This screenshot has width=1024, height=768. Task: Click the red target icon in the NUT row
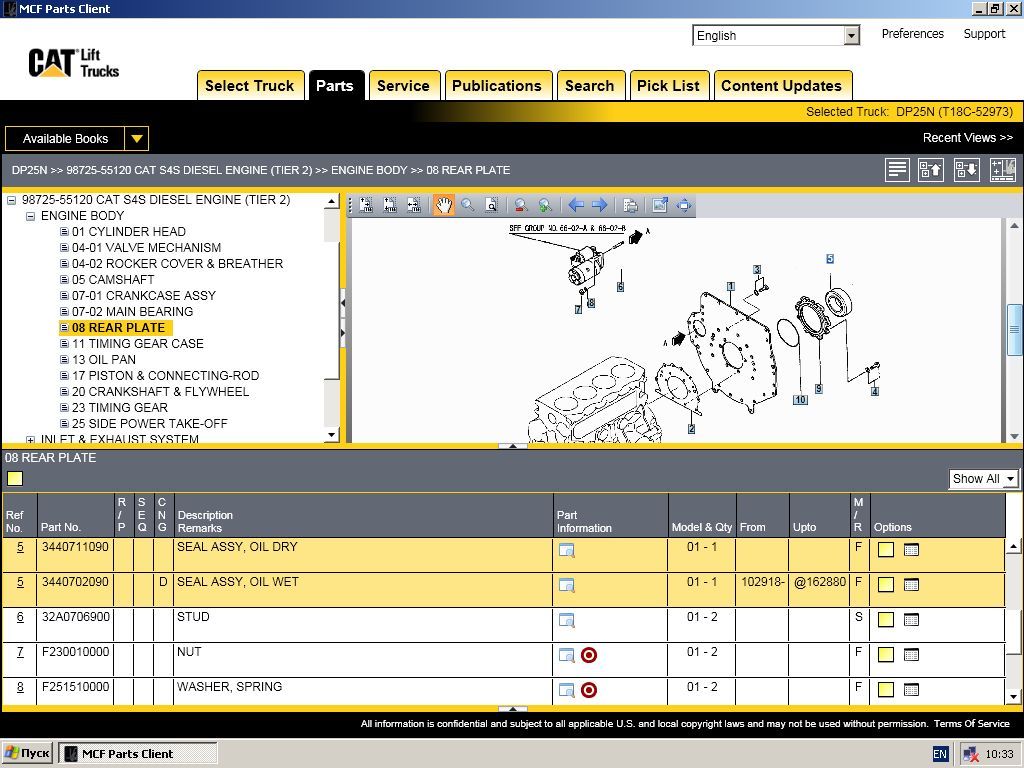[x=589, y=655]
